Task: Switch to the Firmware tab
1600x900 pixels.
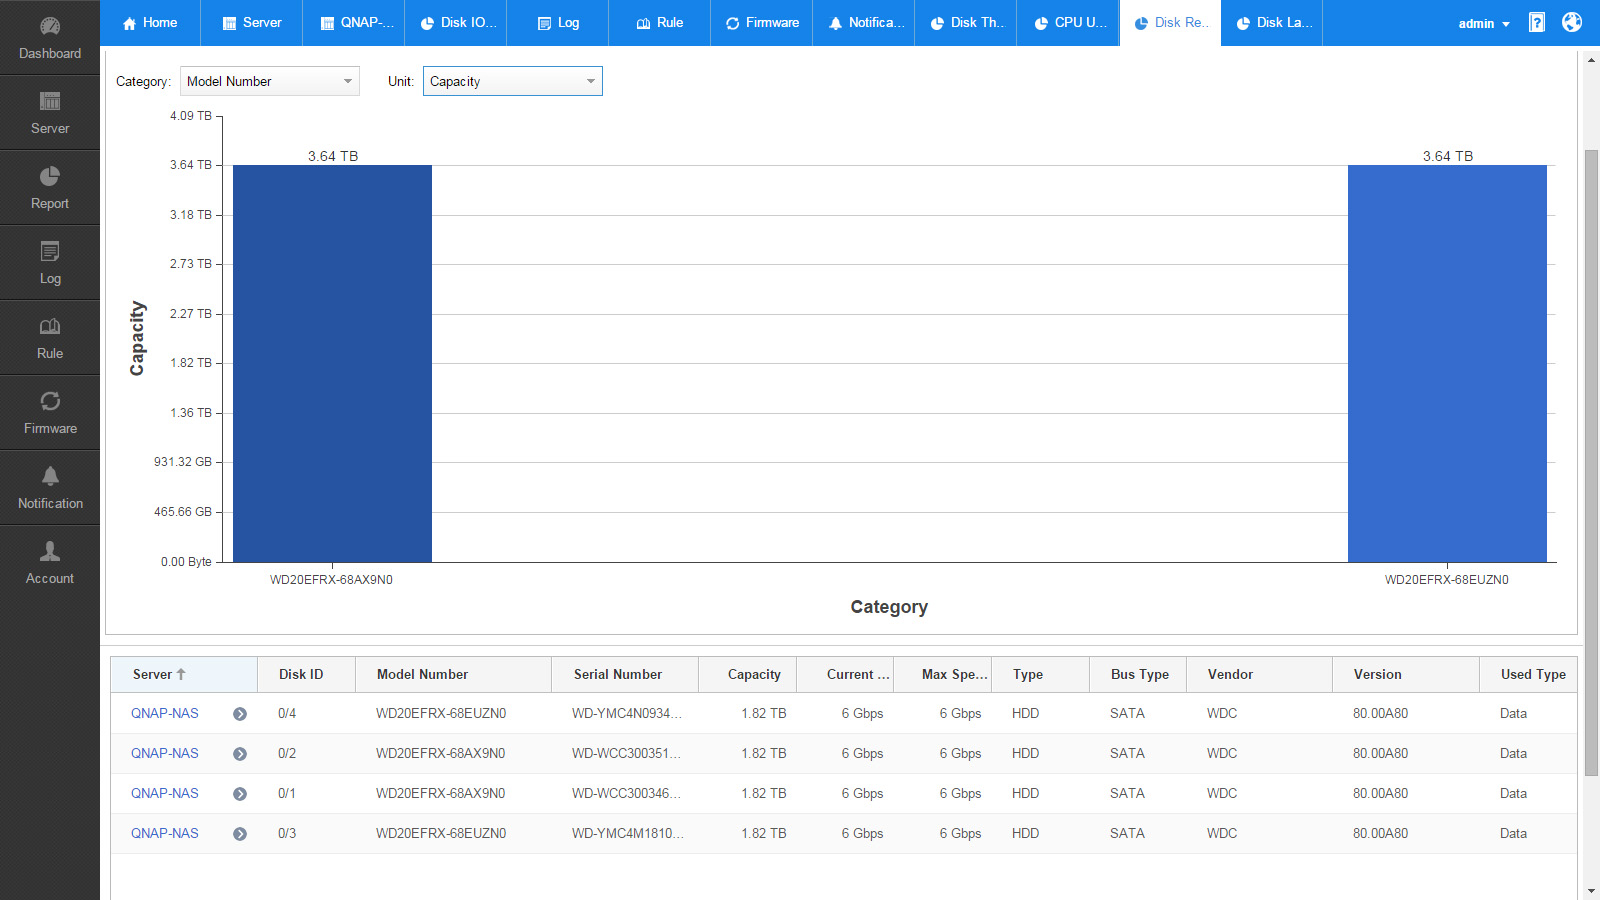Action: [762, 23]
